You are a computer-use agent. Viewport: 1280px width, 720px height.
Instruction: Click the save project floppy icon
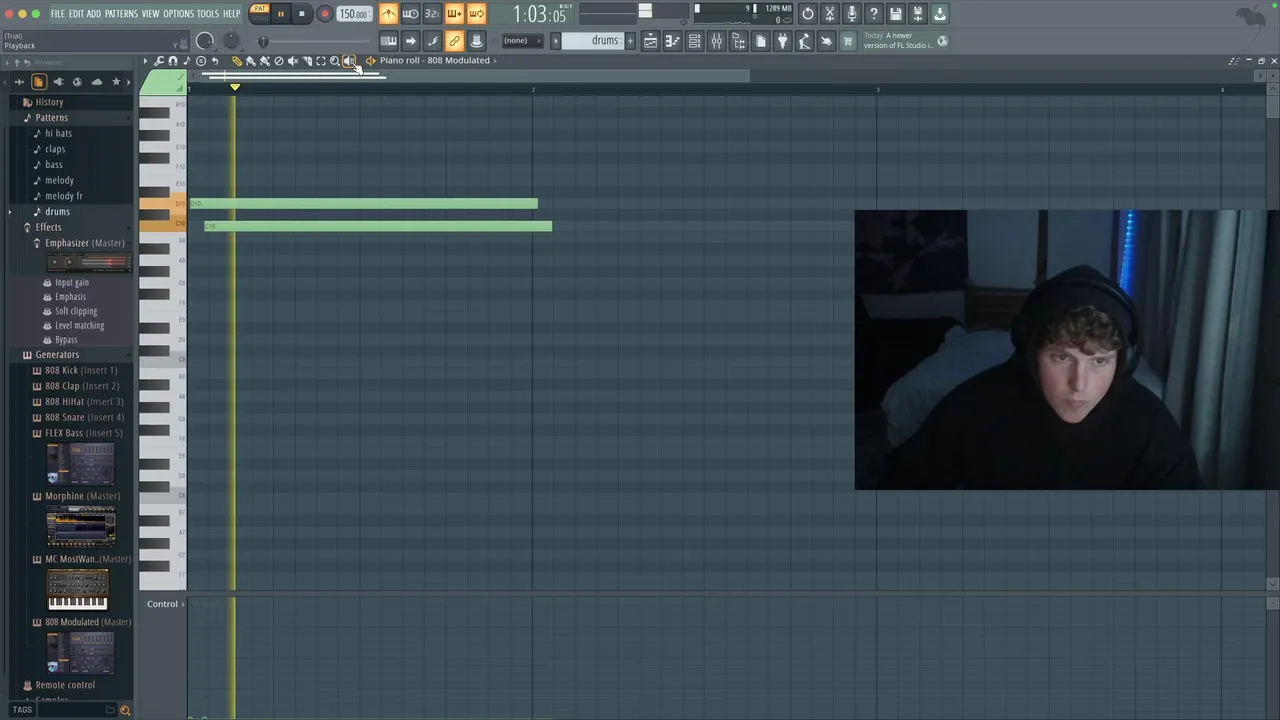pyautogui.click(x=896, y=14)
